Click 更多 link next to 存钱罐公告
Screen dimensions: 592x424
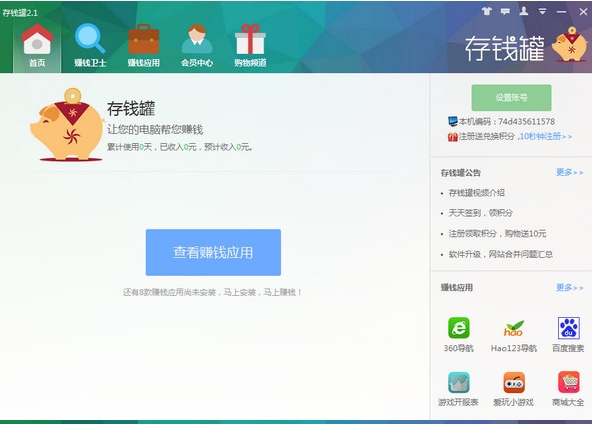click(569, 172)
